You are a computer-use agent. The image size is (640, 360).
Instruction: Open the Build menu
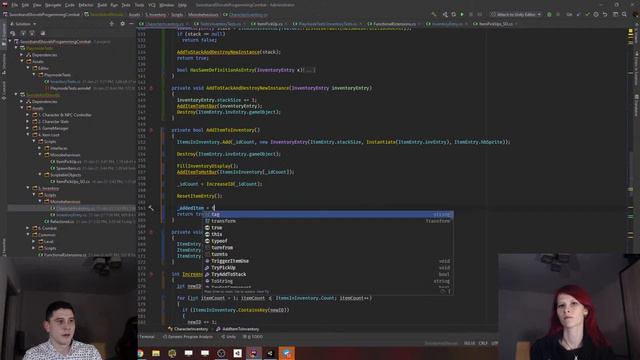pos(102,5)
